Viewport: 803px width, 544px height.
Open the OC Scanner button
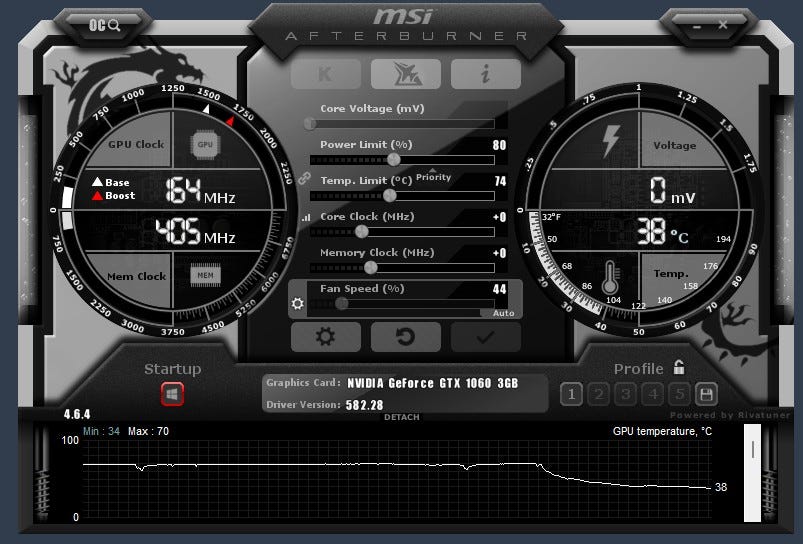coord(104,25)
